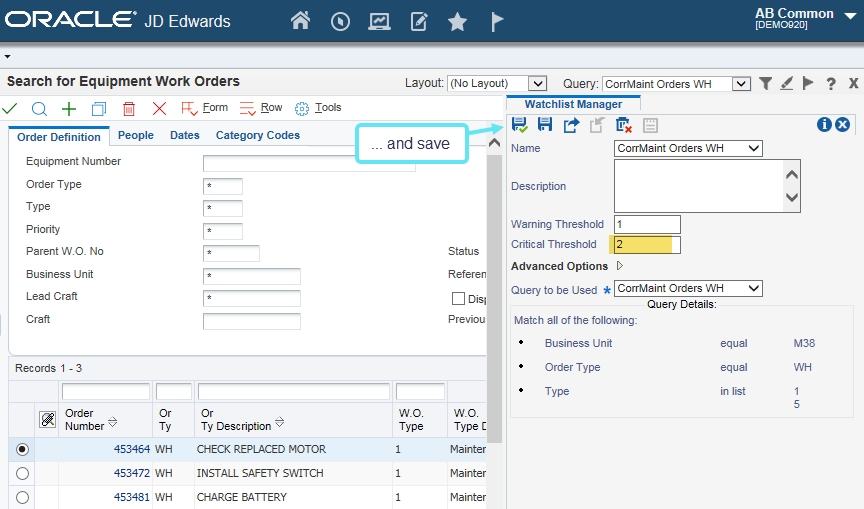Open order number 453464 link
The image size is (864, 509).
coord(132,450)
